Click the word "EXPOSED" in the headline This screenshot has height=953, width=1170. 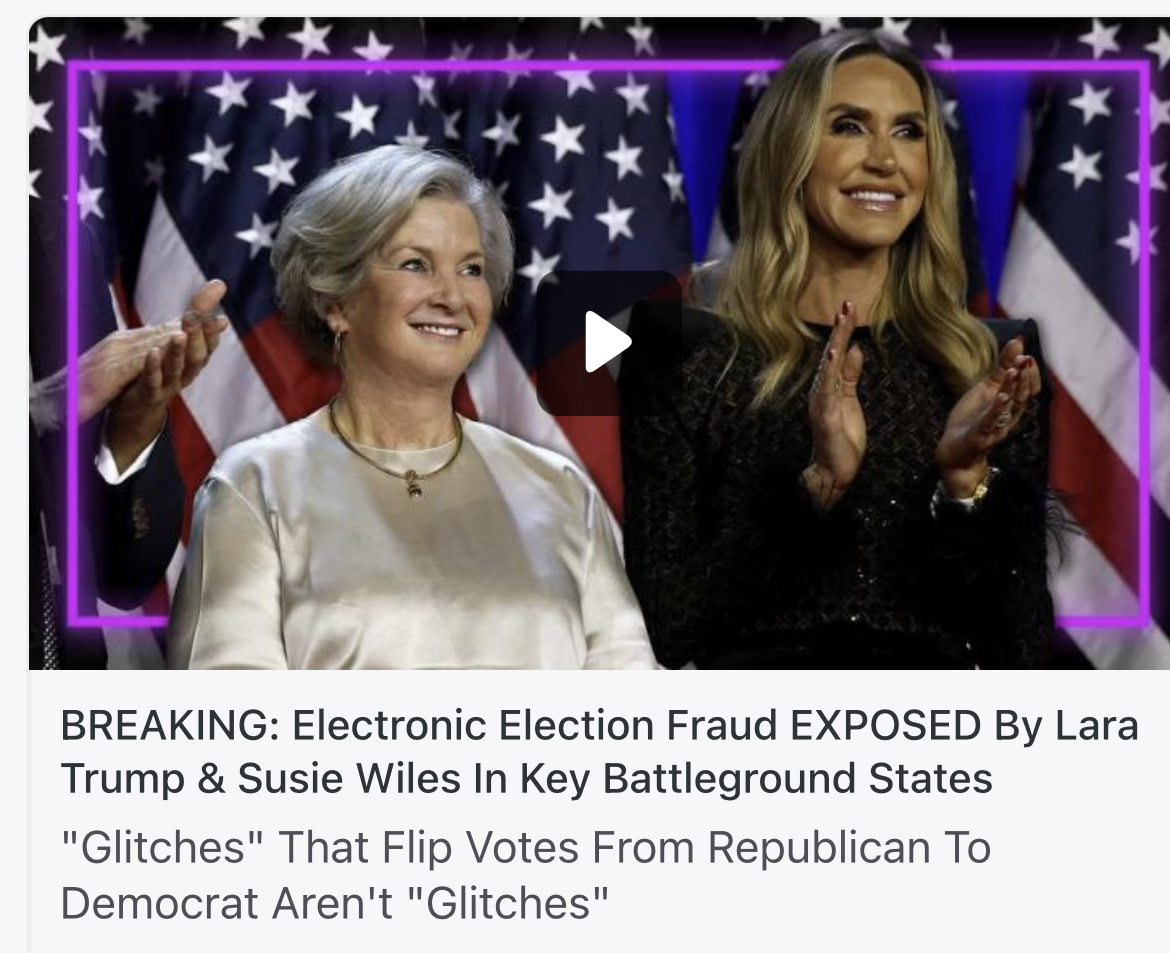(x=884, y=725)
